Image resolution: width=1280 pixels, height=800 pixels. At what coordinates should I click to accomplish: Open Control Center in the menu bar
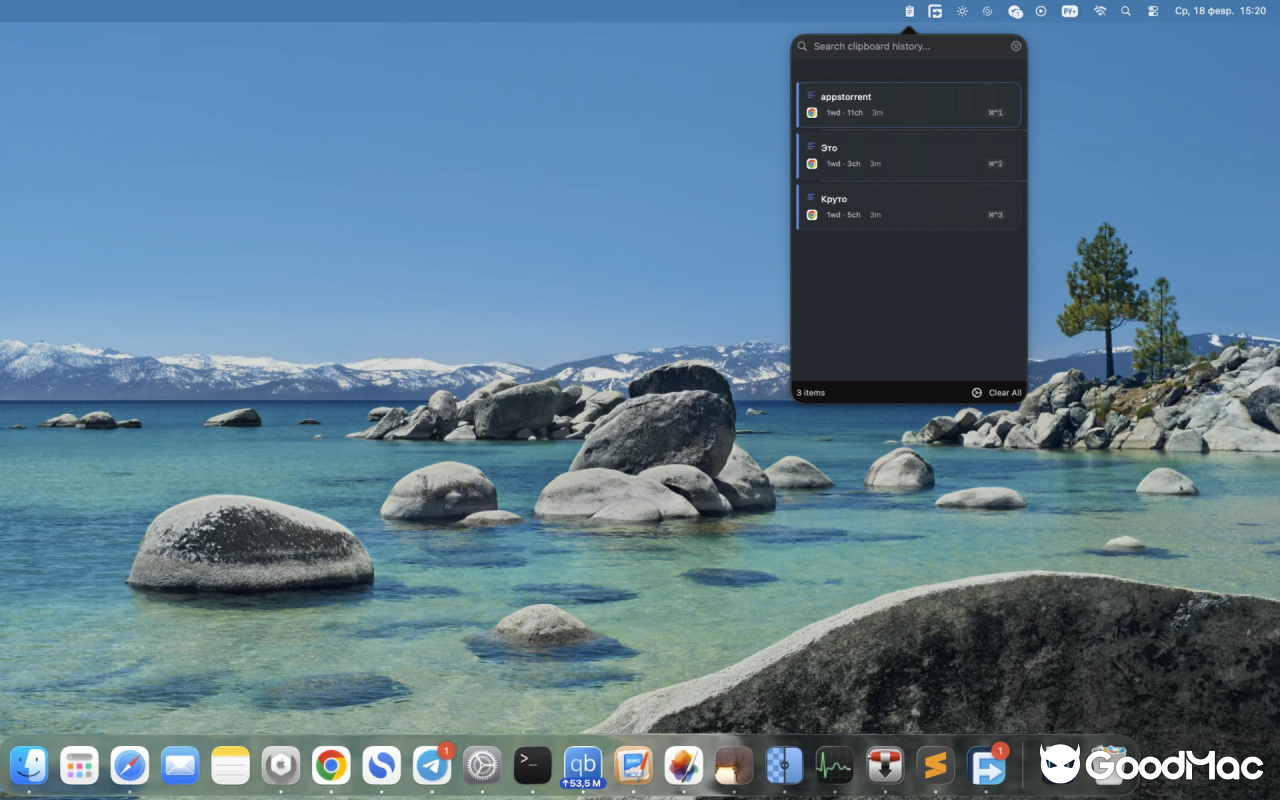click(x=1151, y=11)
